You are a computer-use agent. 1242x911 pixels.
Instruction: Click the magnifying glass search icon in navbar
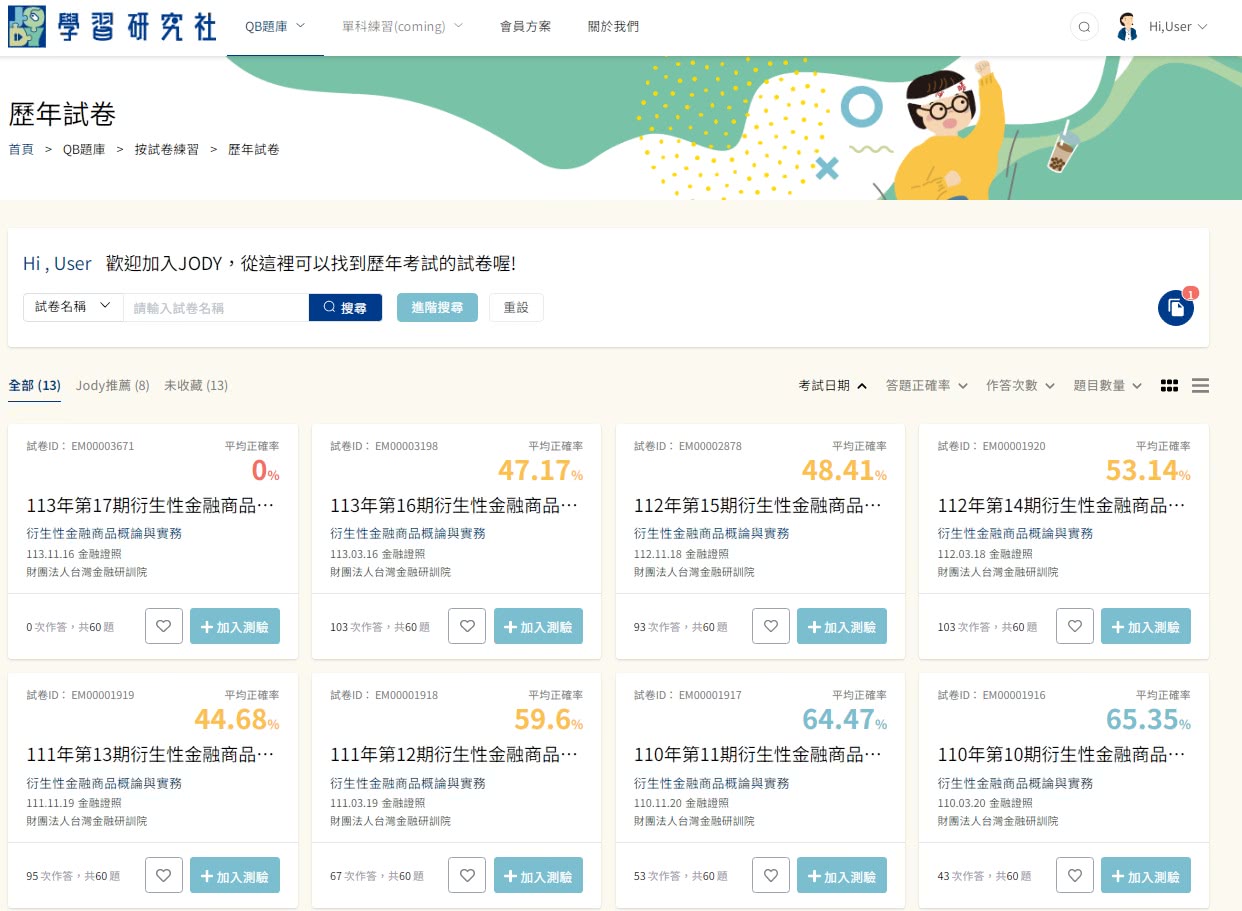pyautogui.click(x=1084, y=27)
